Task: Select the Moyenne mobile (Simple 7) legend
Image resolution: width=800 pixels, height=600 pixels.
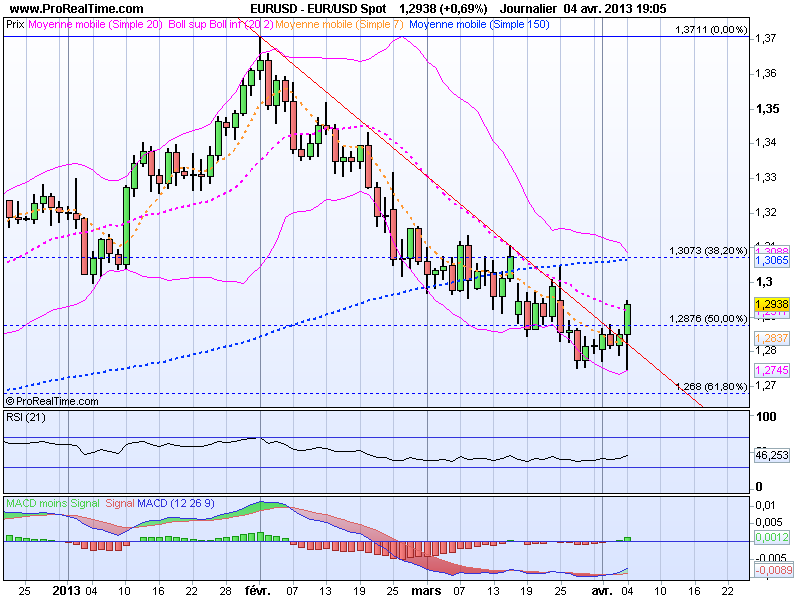Action: point(339,24)
